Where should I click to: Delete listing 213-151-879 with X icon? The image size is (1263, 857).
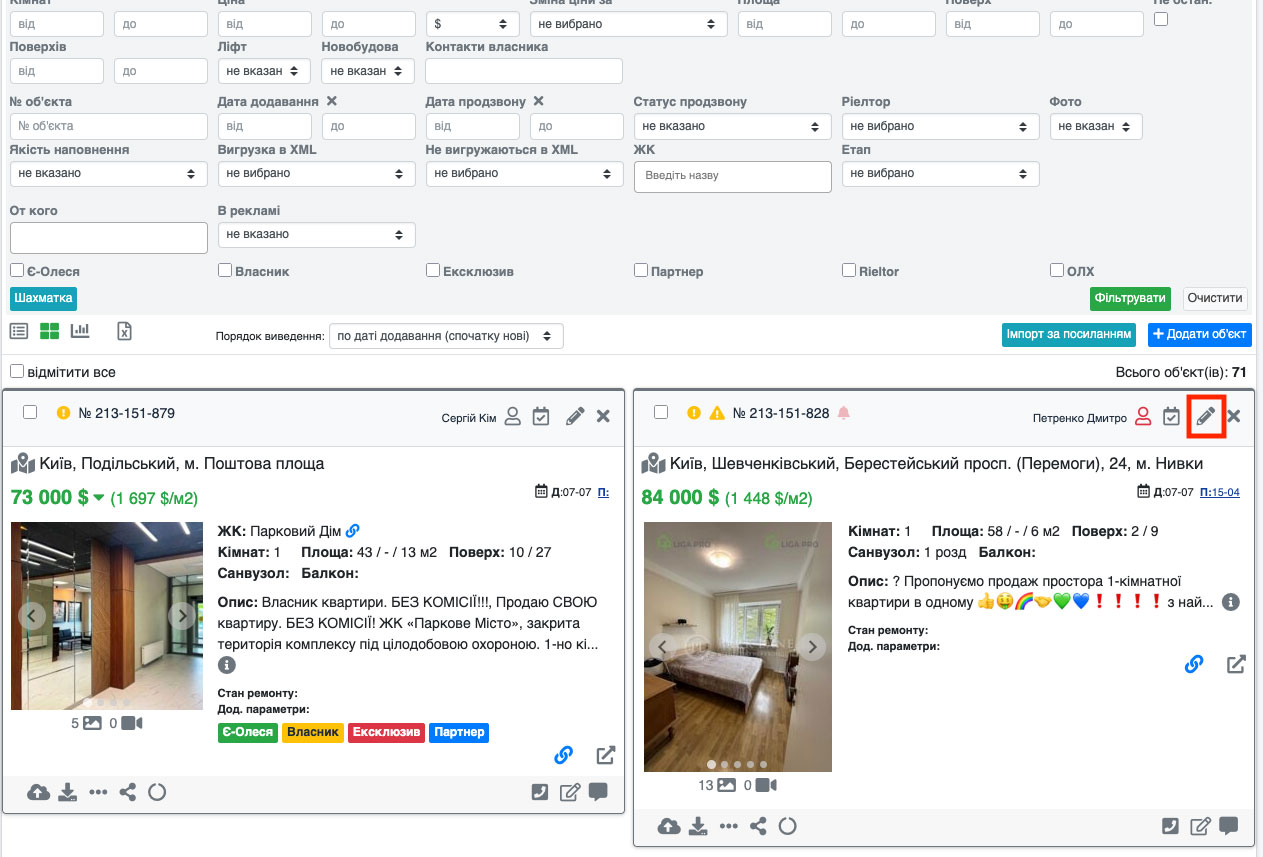point(603,416)
